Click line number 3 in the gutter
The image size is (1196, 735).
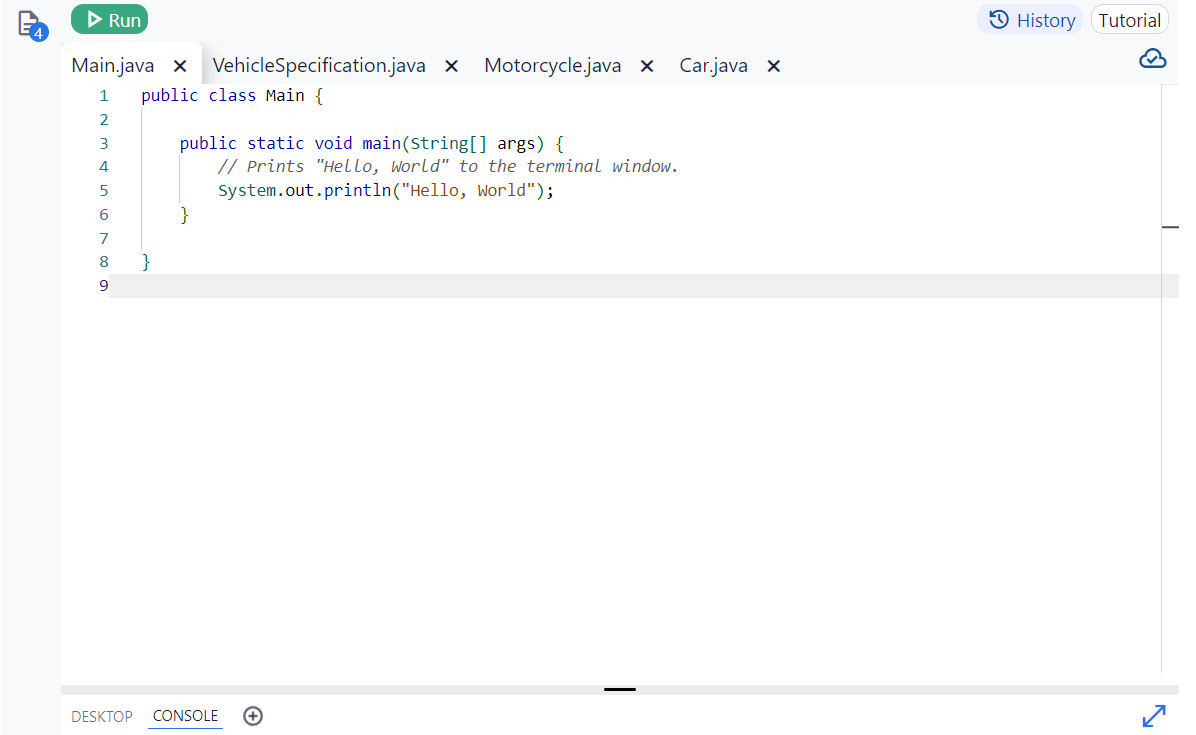[x=104, y=143]
